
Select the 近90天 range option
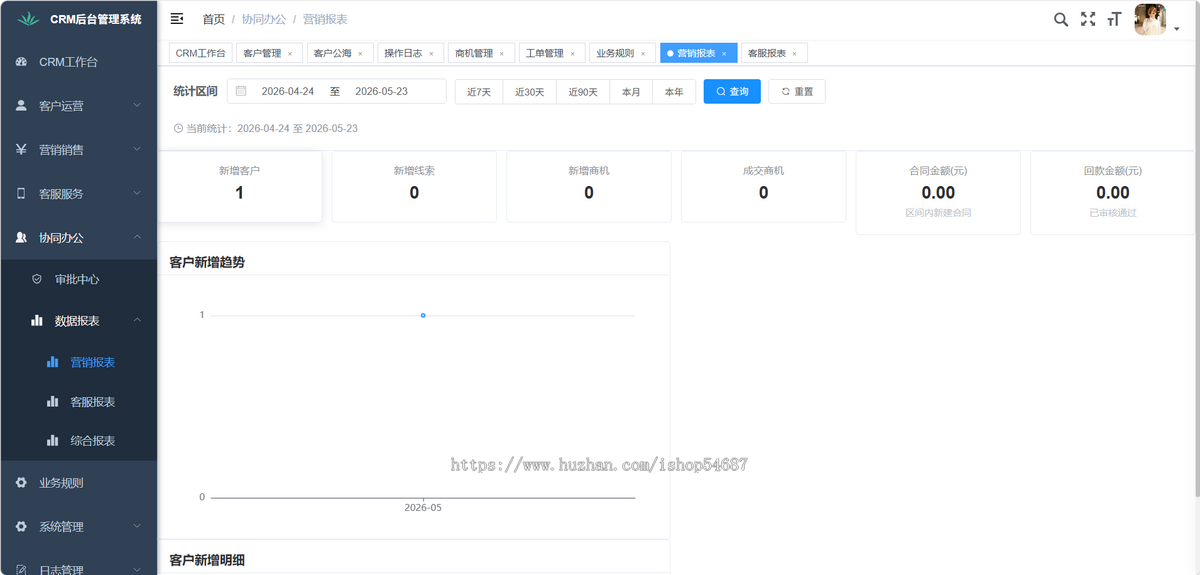[584, 91]
